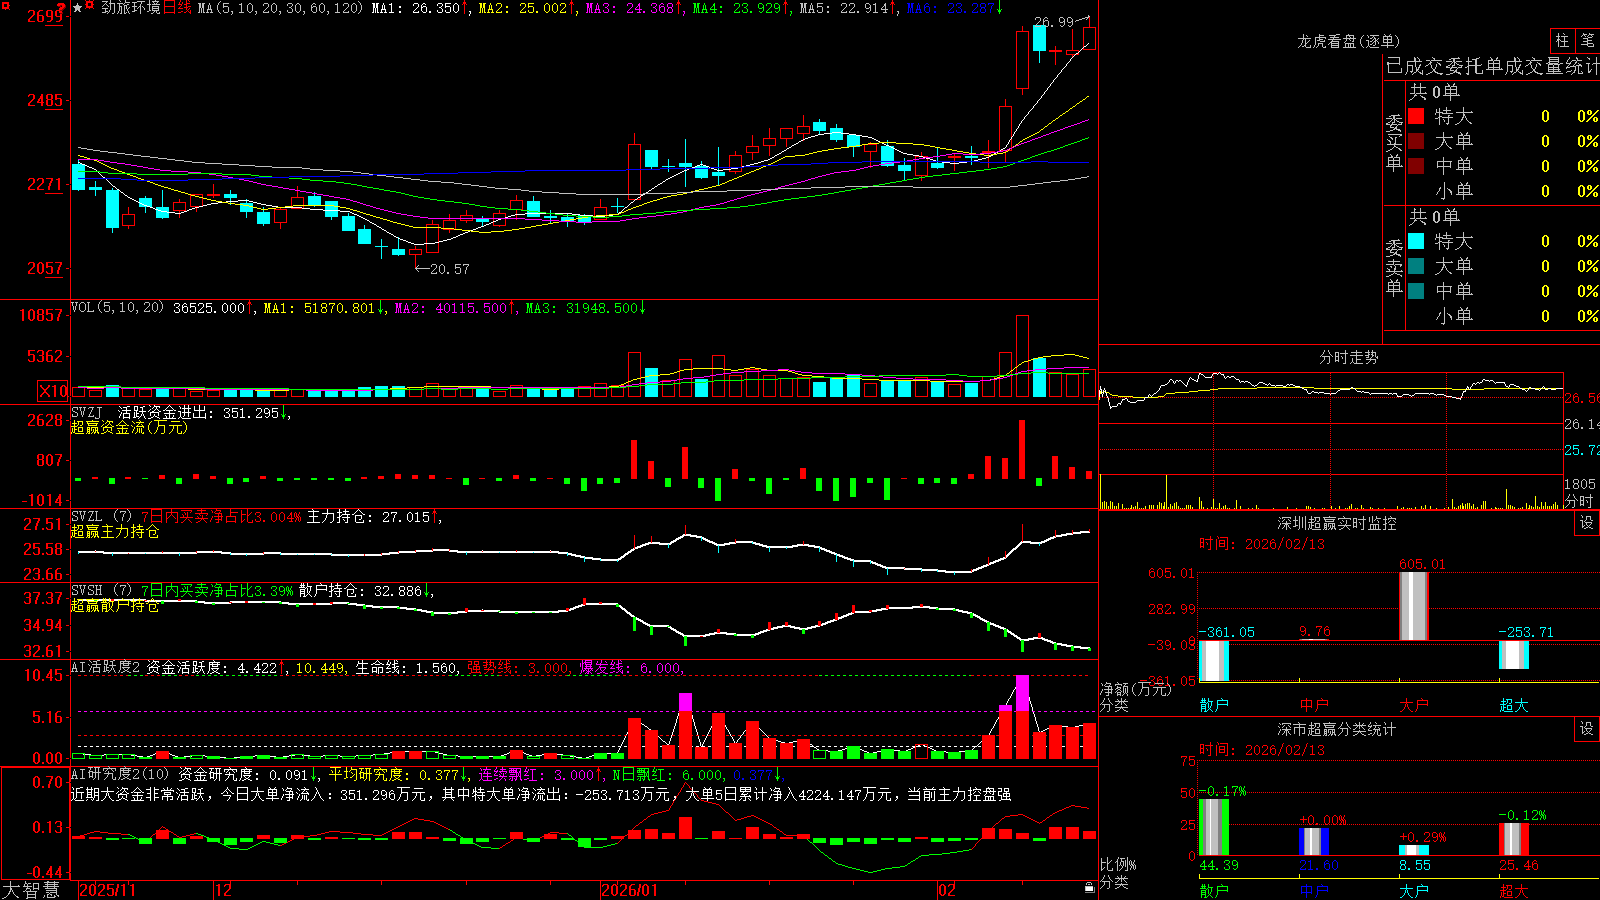Click the 02 month marker on date axis
The height and width of the screenshot is (900, 1600).
tap(947, 890)
